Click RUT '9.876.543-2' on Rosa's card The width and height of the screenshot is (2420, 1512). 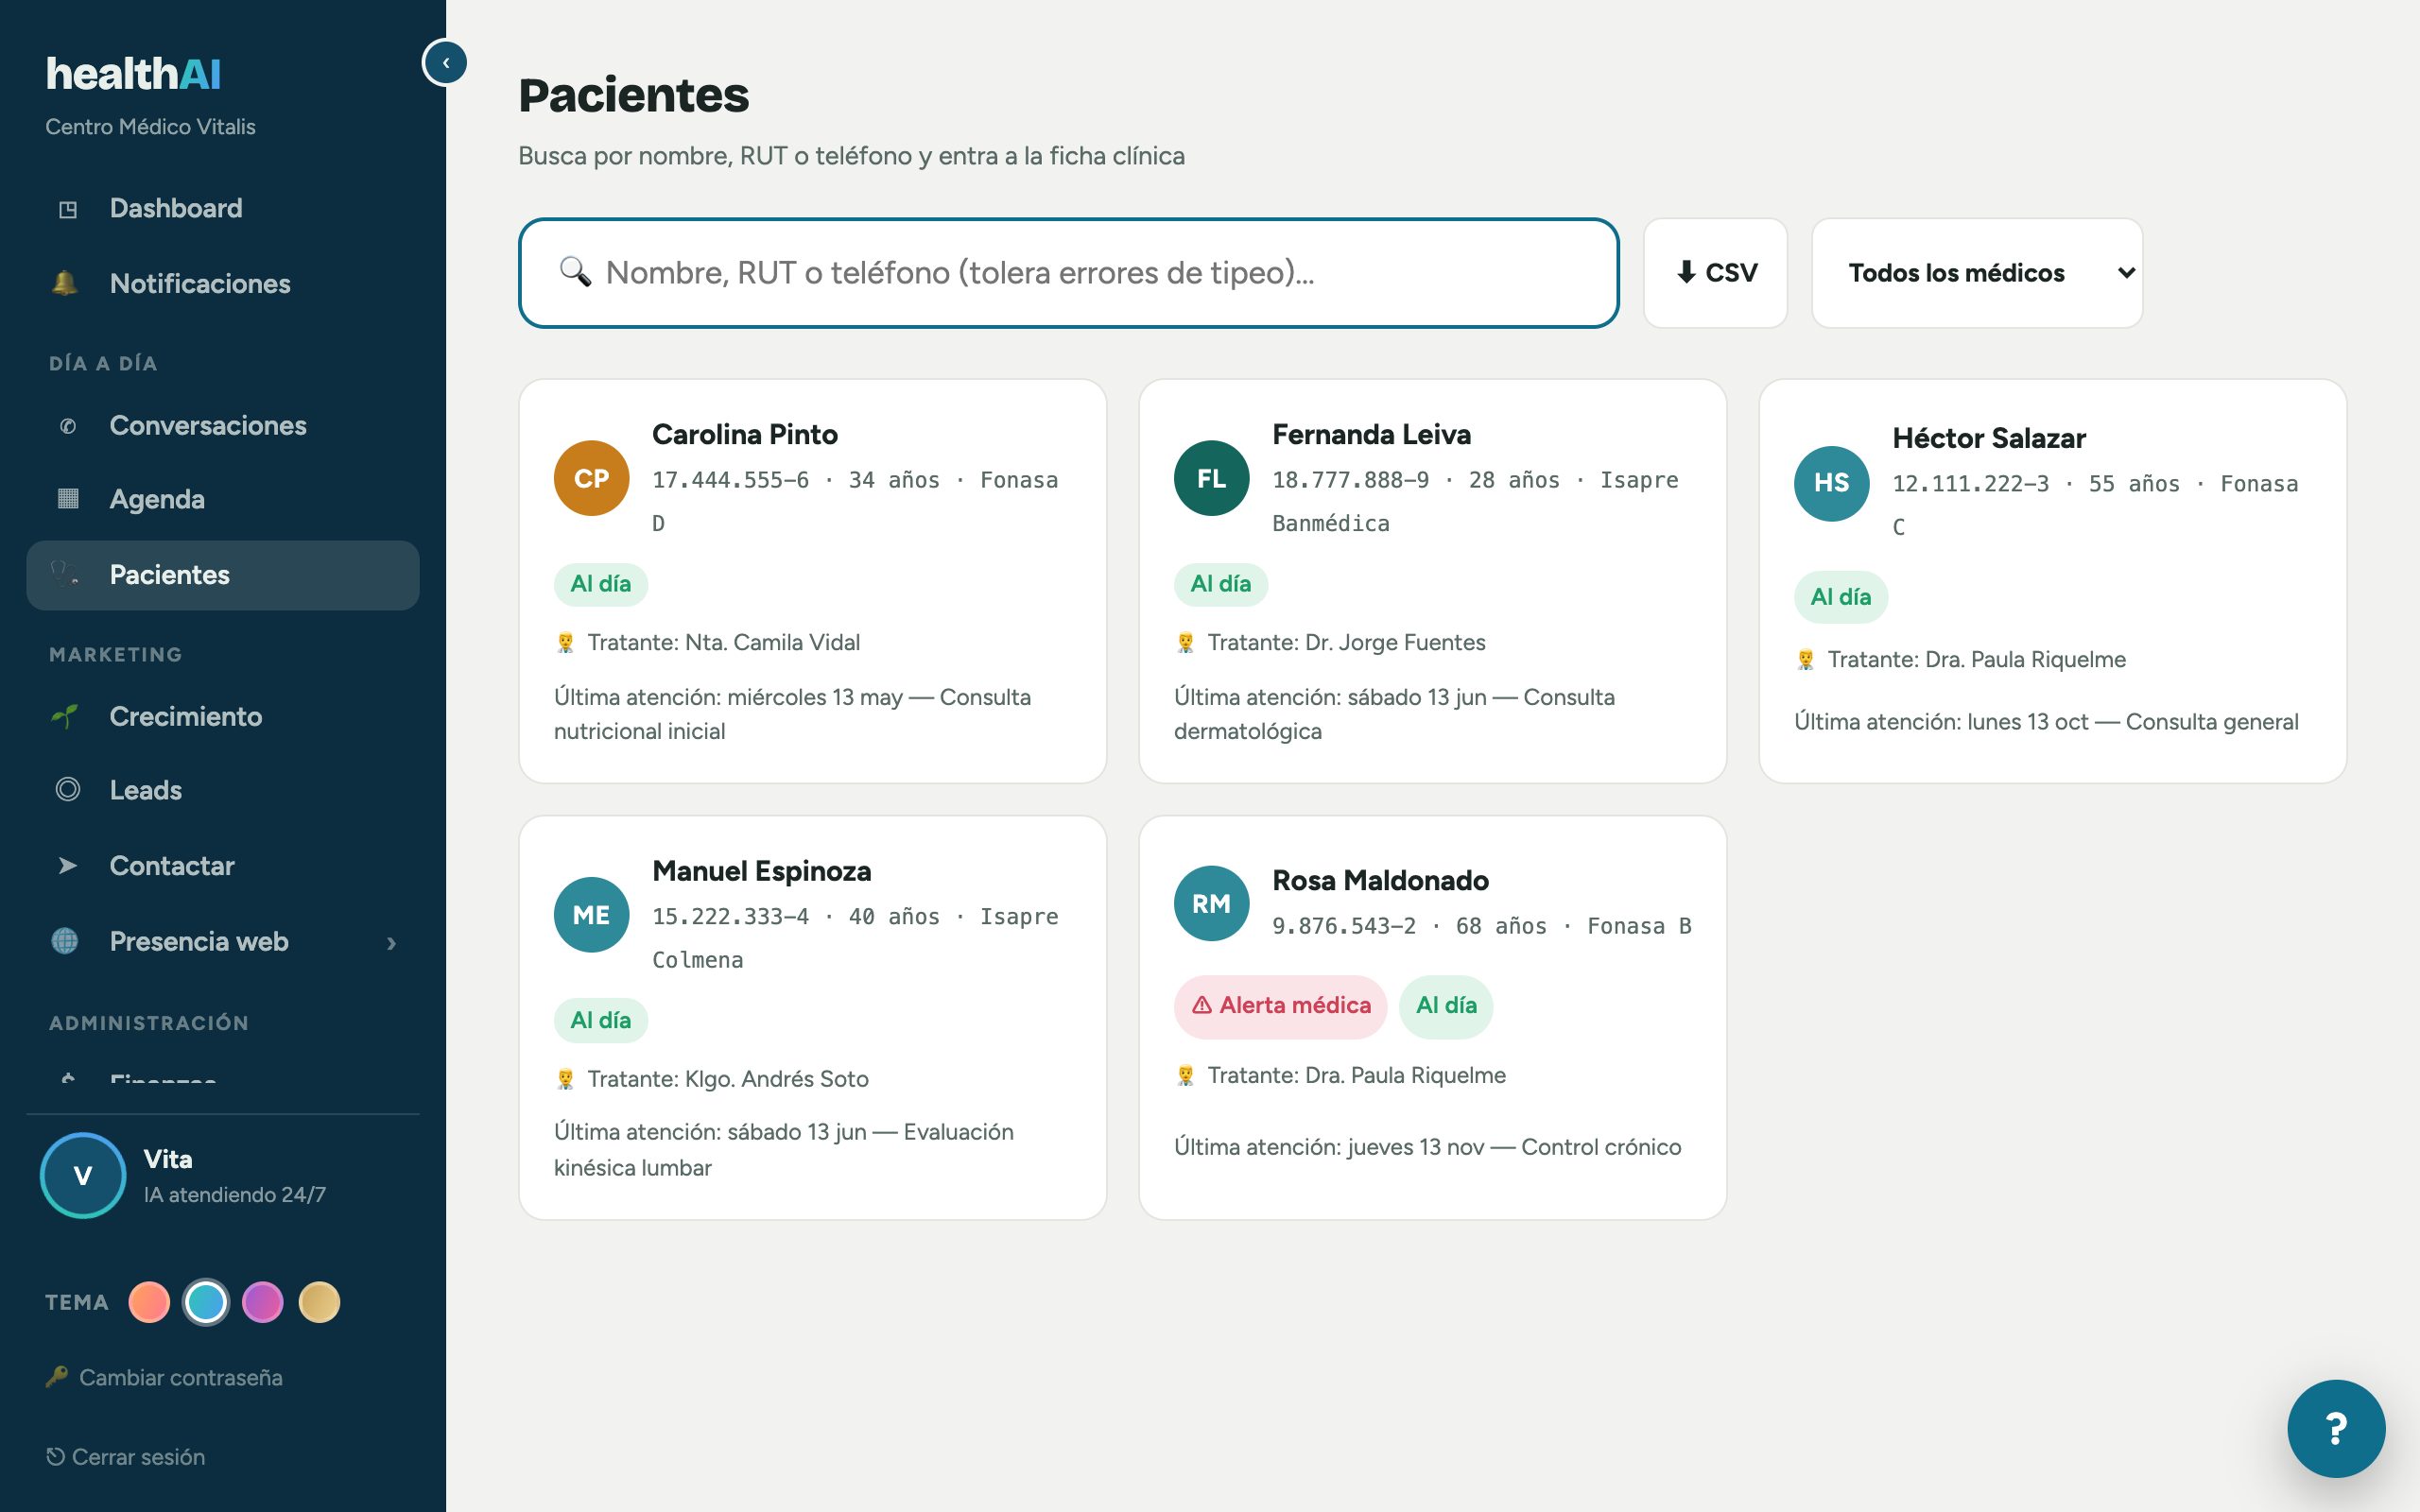[x=1343, y=926]
